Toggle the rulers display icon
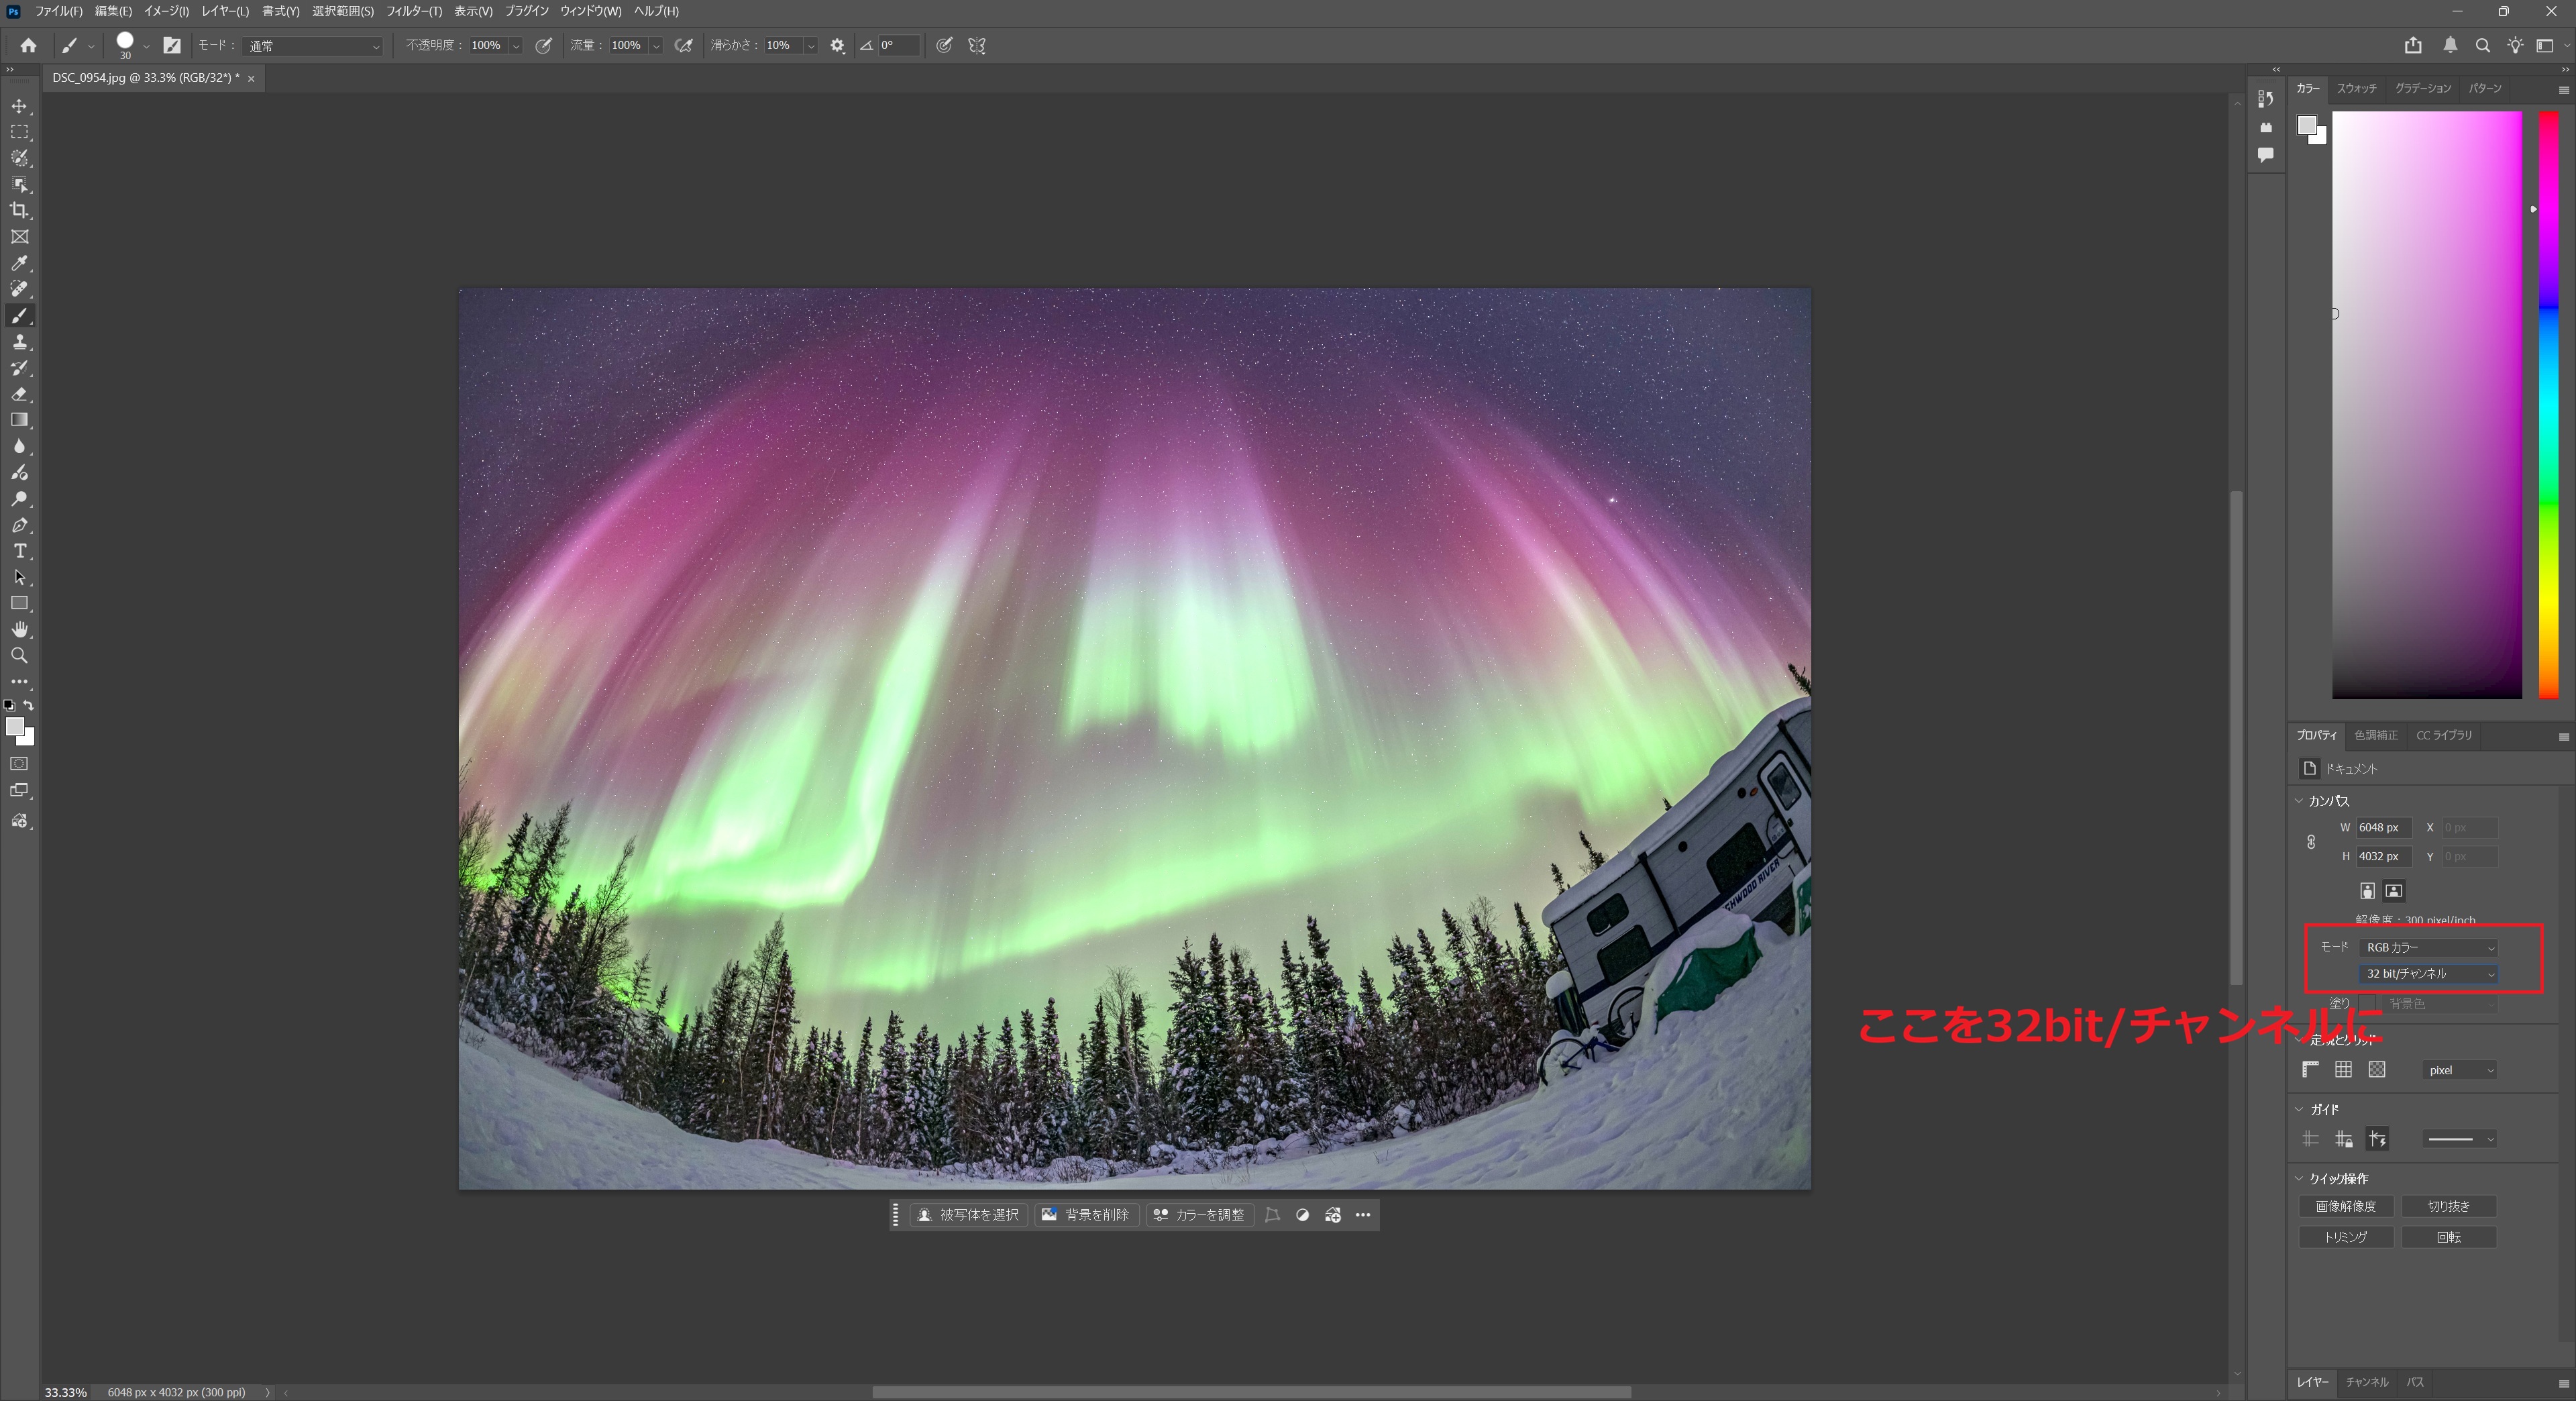 (x=2310, y=1070)
